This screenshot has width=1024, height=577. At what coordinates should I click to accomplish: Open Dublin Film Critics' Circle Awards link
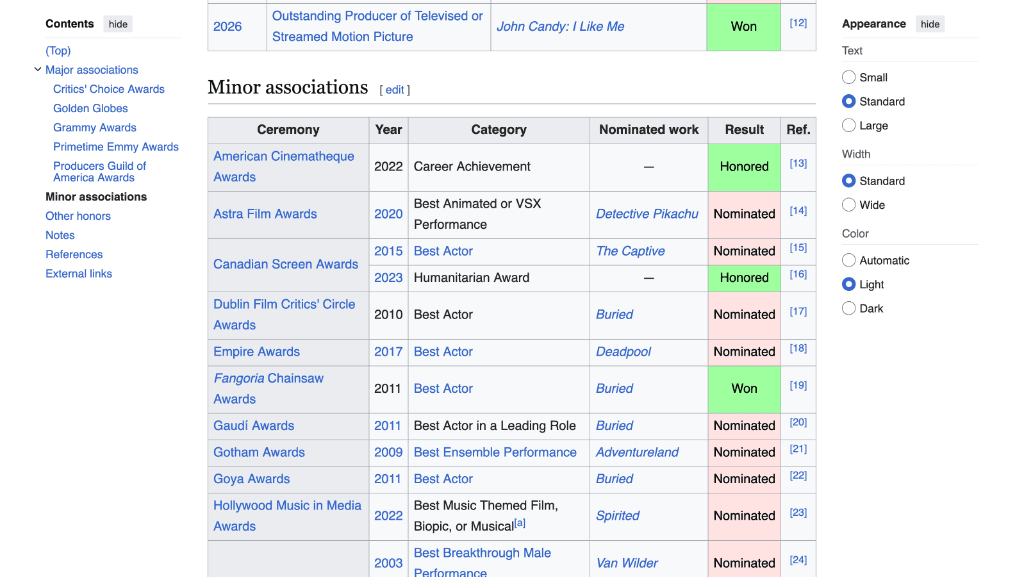(x=284, y=315)
